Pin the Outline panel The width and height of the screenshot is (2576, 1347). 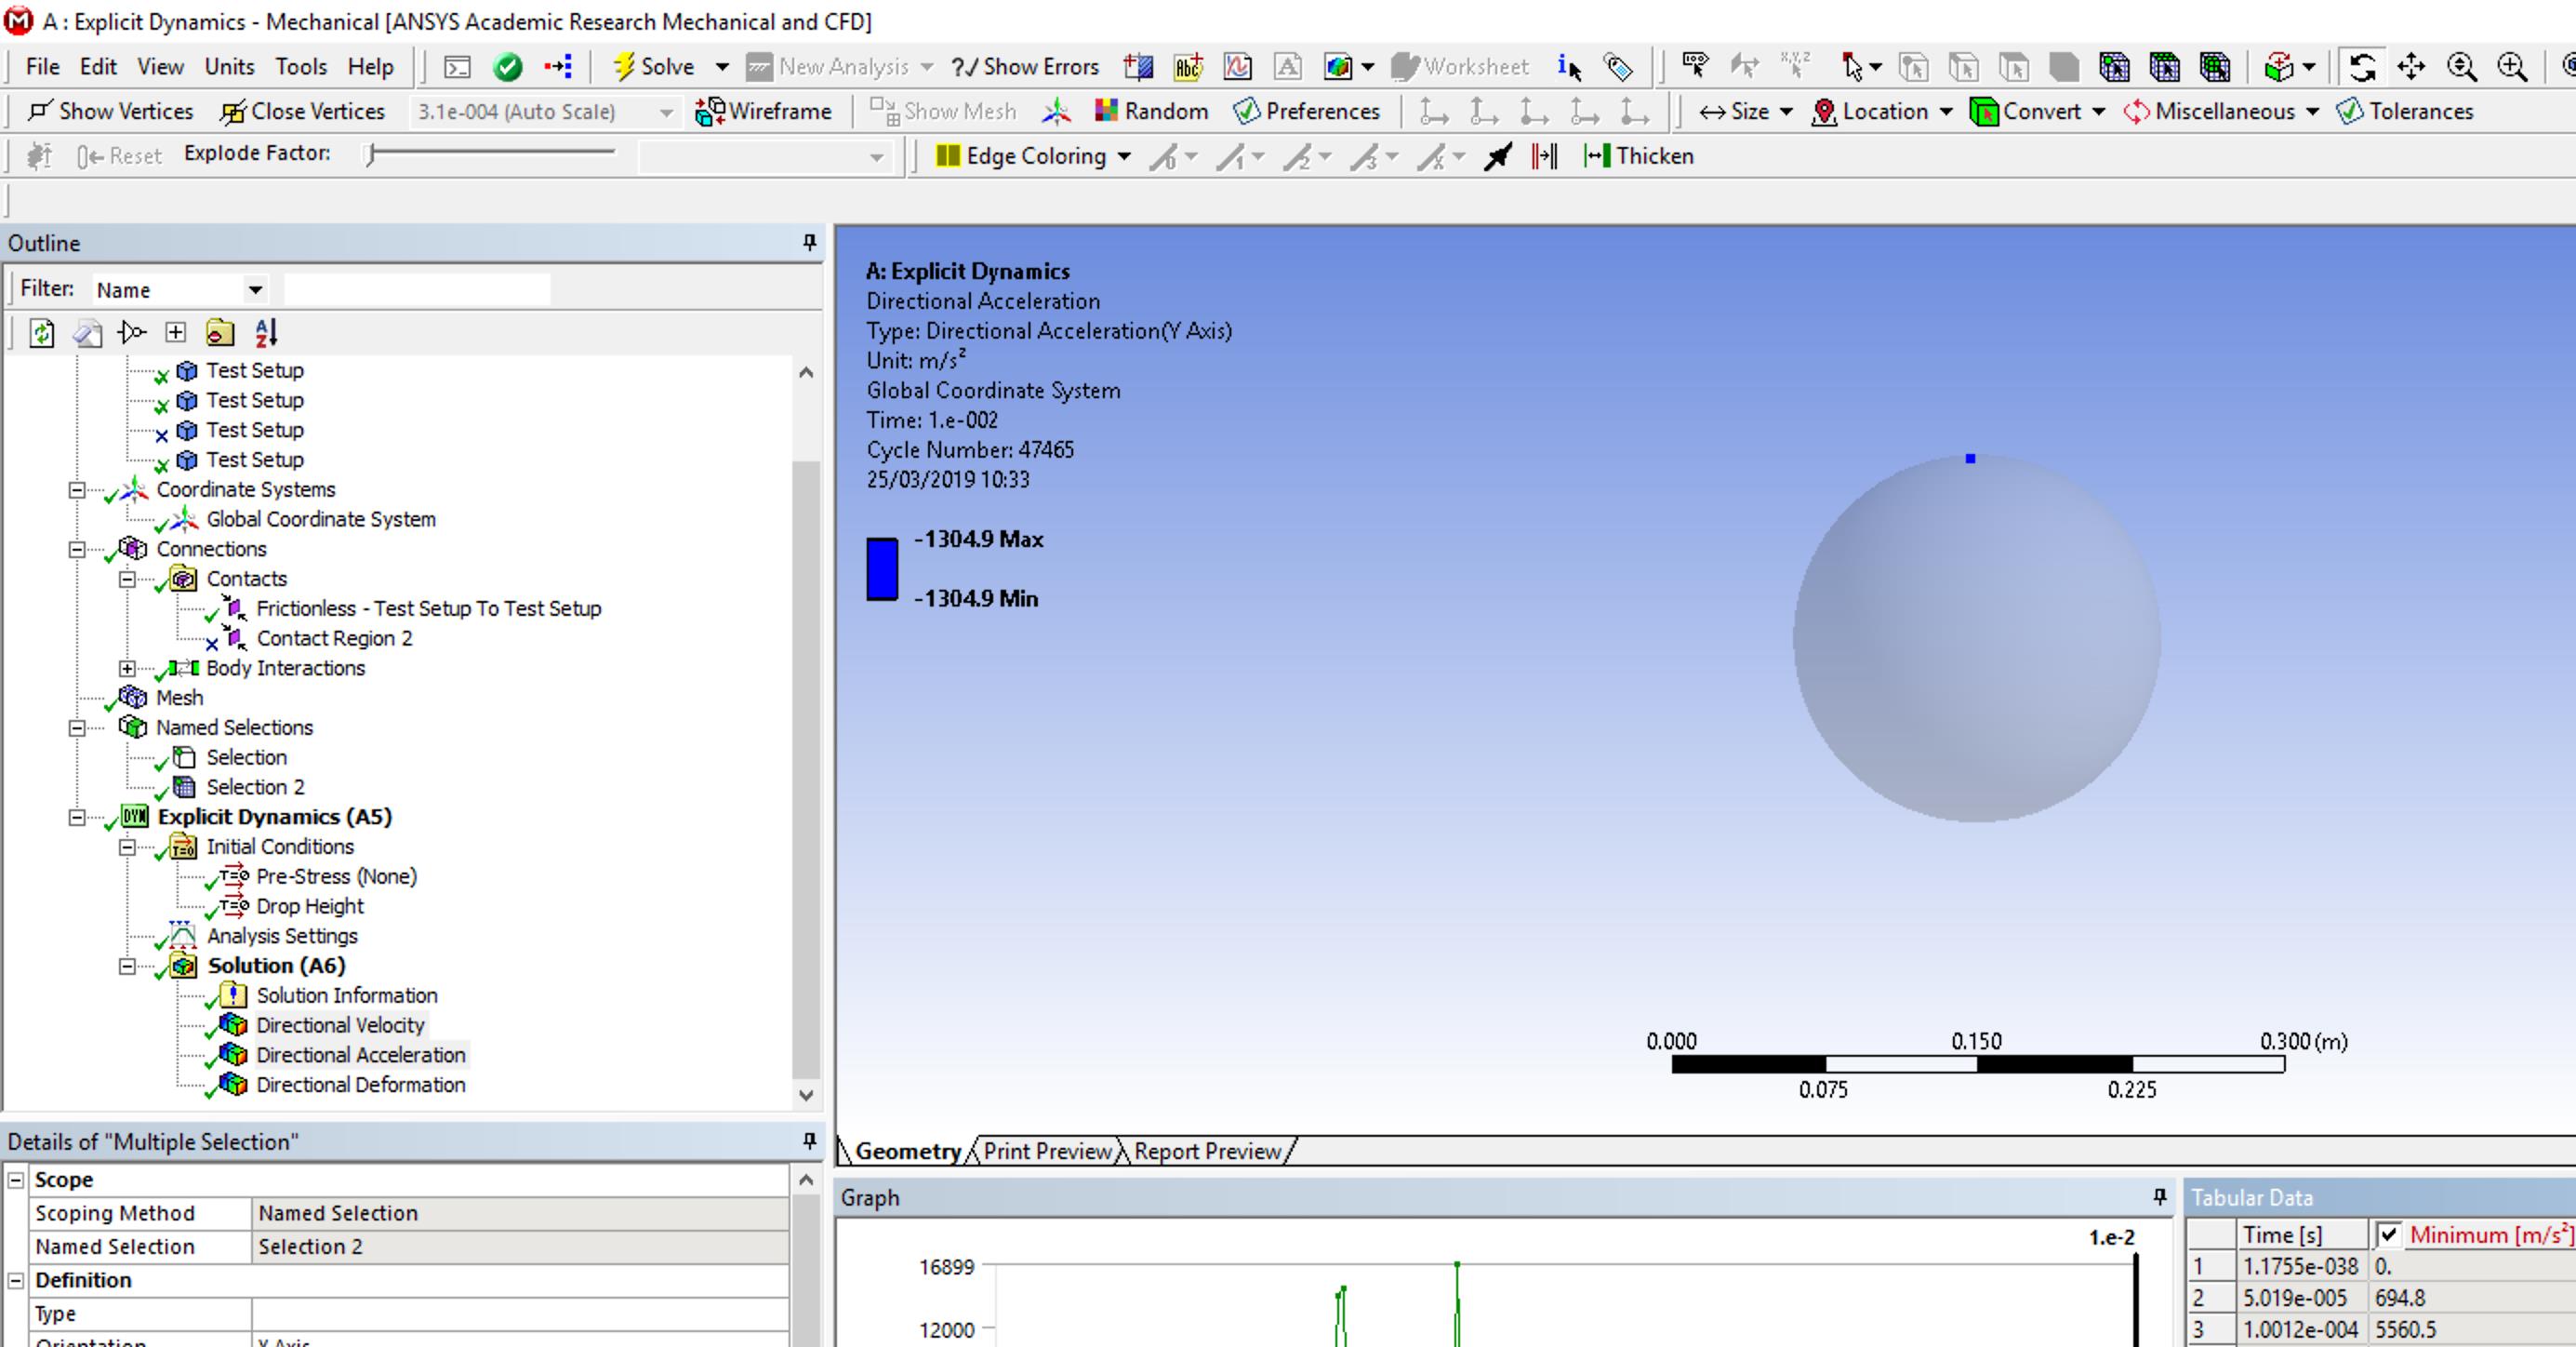click(x=809, y=242)
